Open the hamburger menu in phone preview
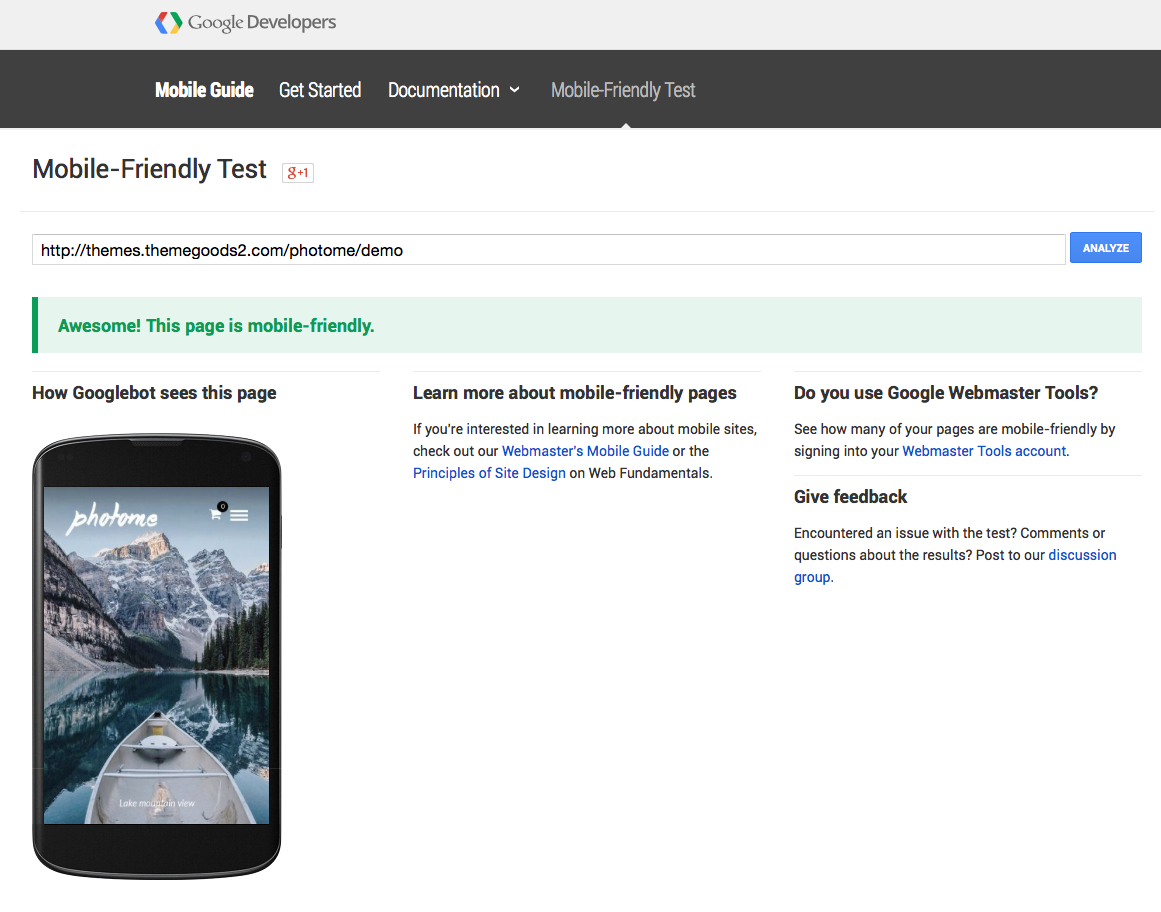This screenshot has width=1161, height=912. click(239, 515)
